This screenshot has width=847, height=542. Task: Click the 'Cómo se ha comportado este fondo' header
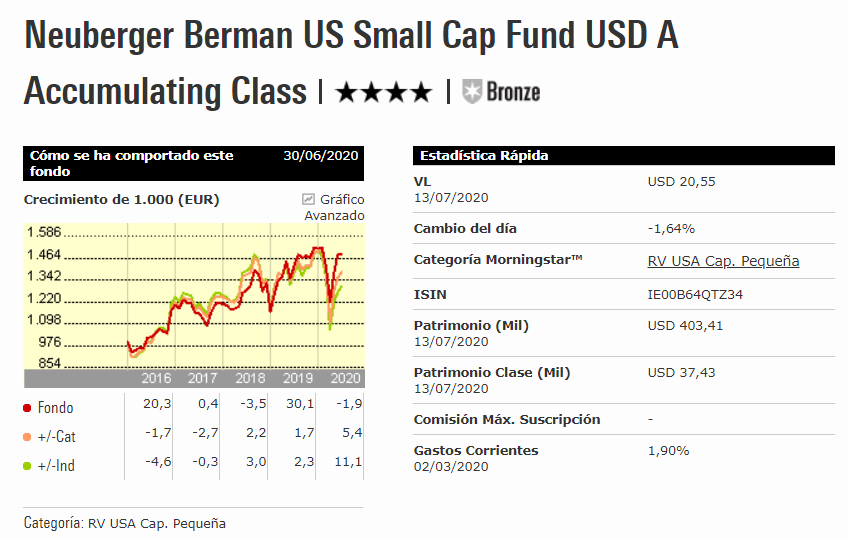coord(150,163)
